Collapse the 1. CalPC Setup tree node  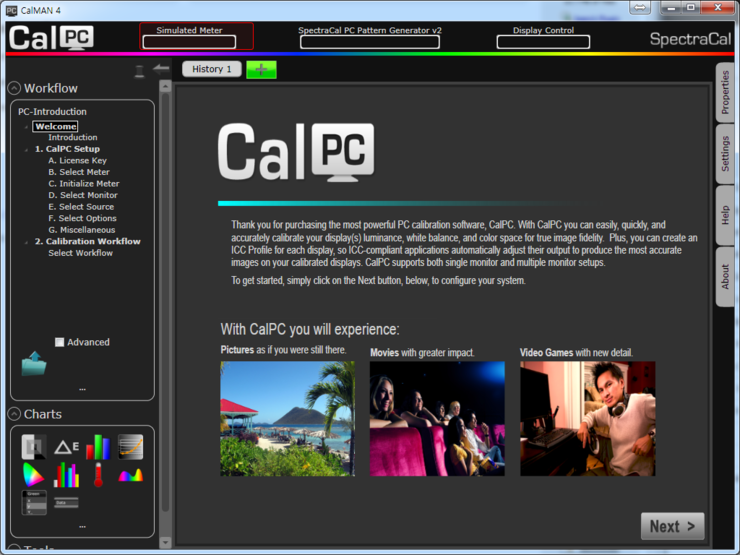click(x=26, y=150)
